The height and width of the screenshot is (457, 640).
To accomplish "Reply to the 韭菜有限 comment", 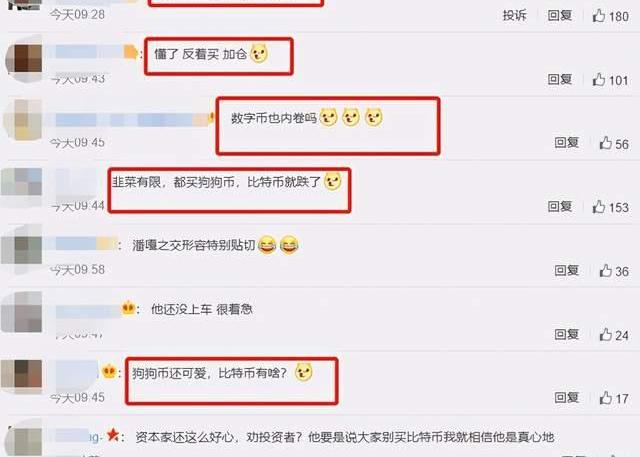I will click(560, 206).
